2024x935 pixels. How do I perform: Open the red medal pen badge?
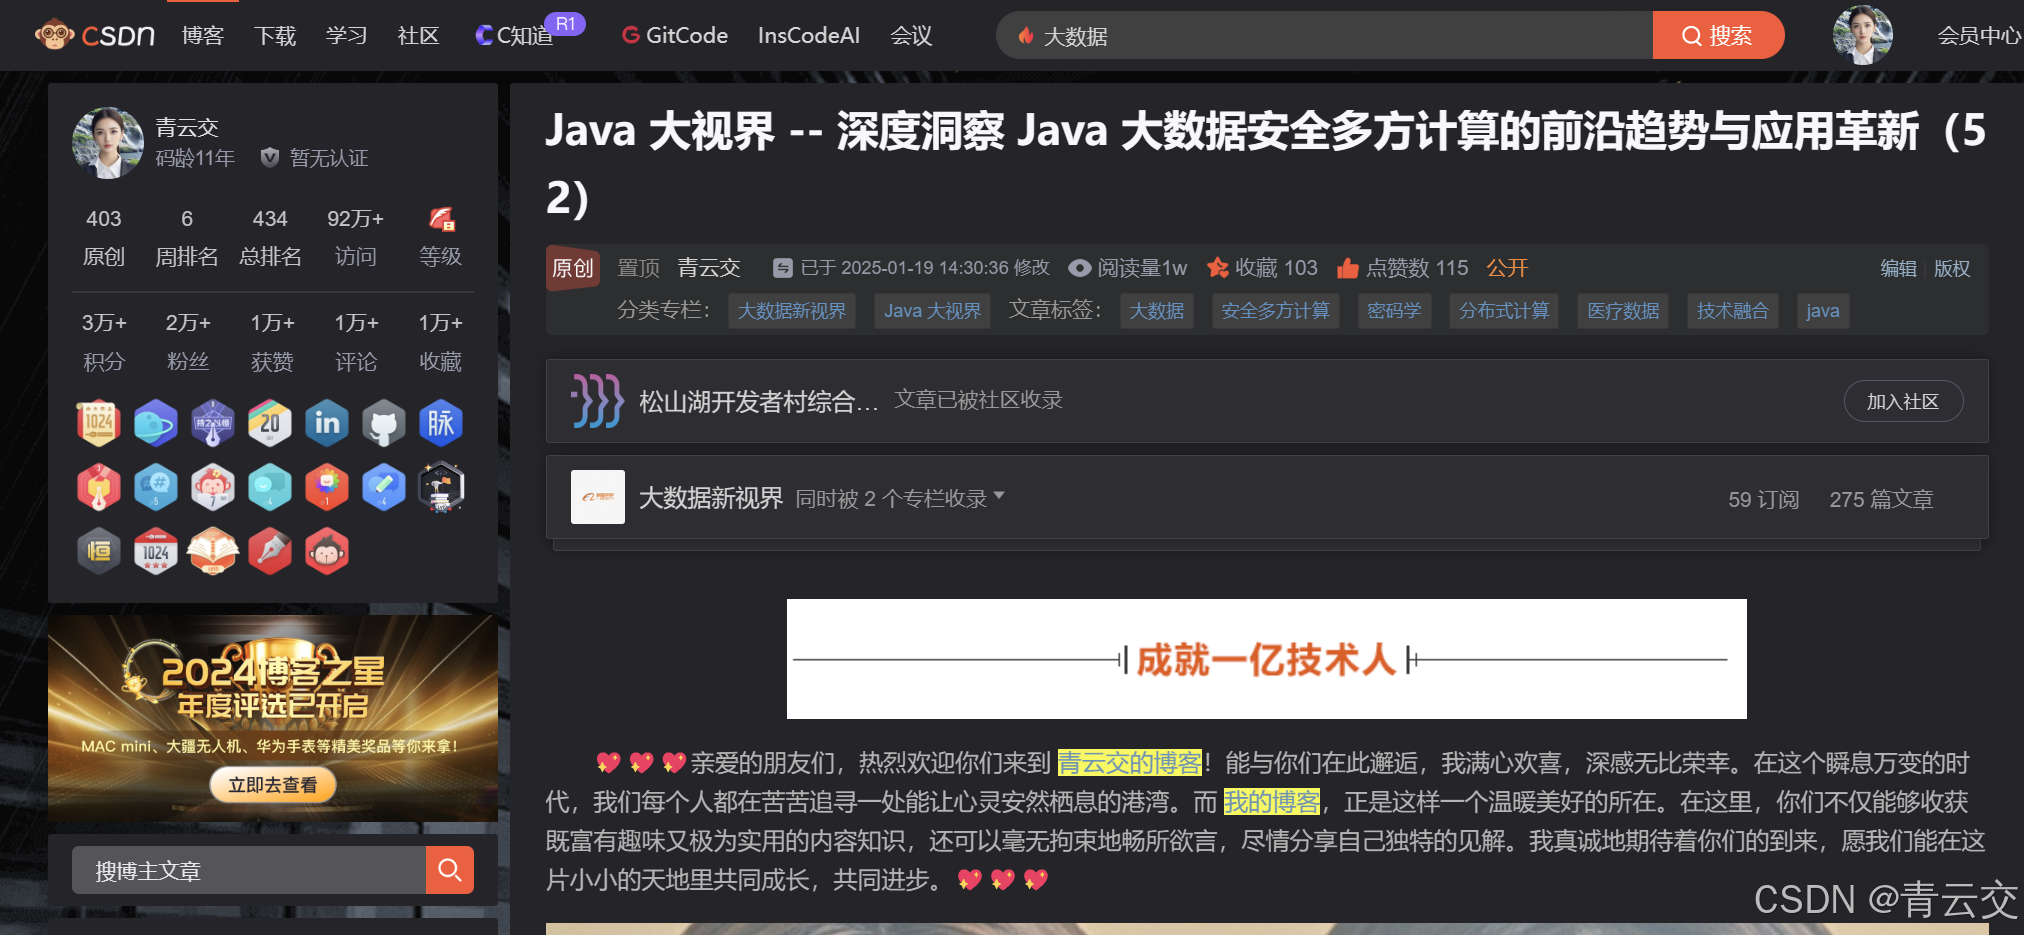[x=99, y=487]
